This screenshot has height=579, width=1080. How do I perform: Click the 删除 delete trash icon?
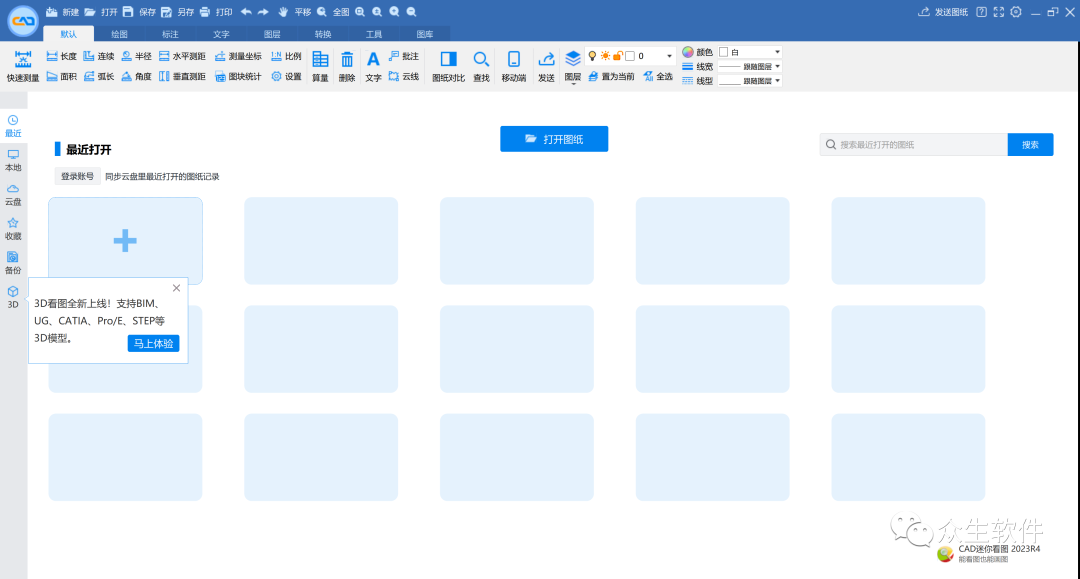click(x=347, y=66)
